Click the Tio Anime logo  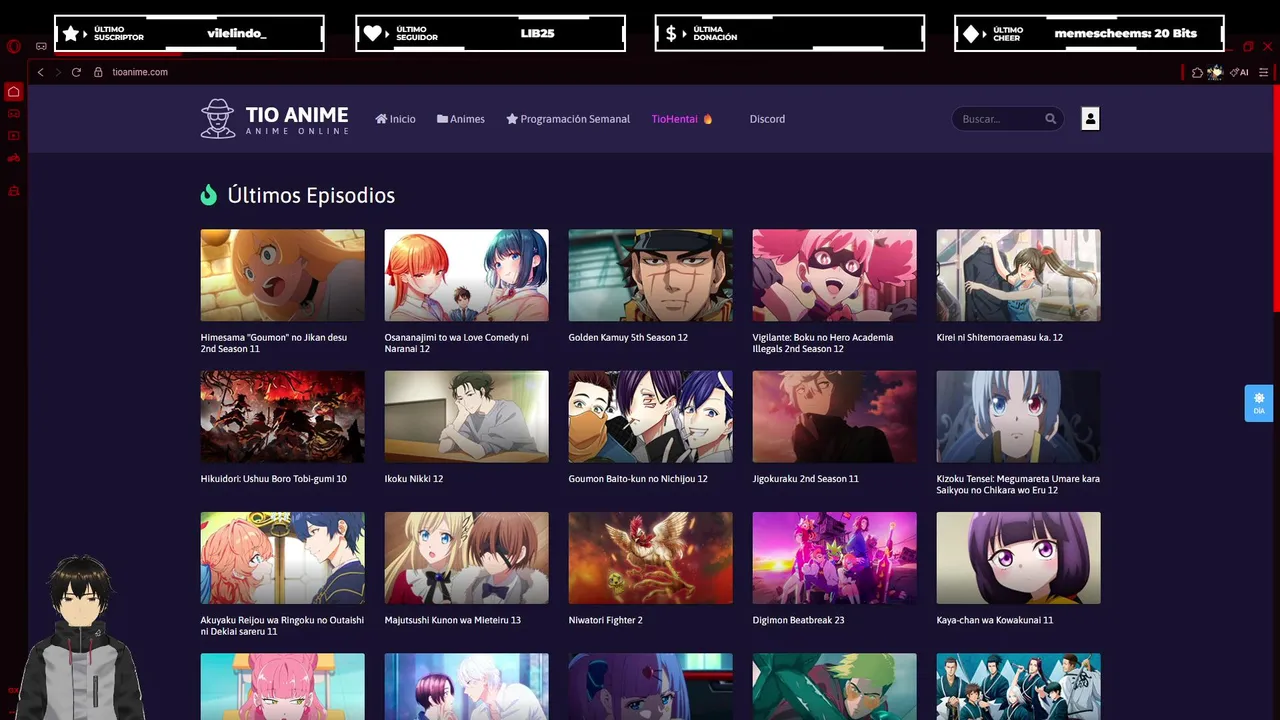point(275,118)
